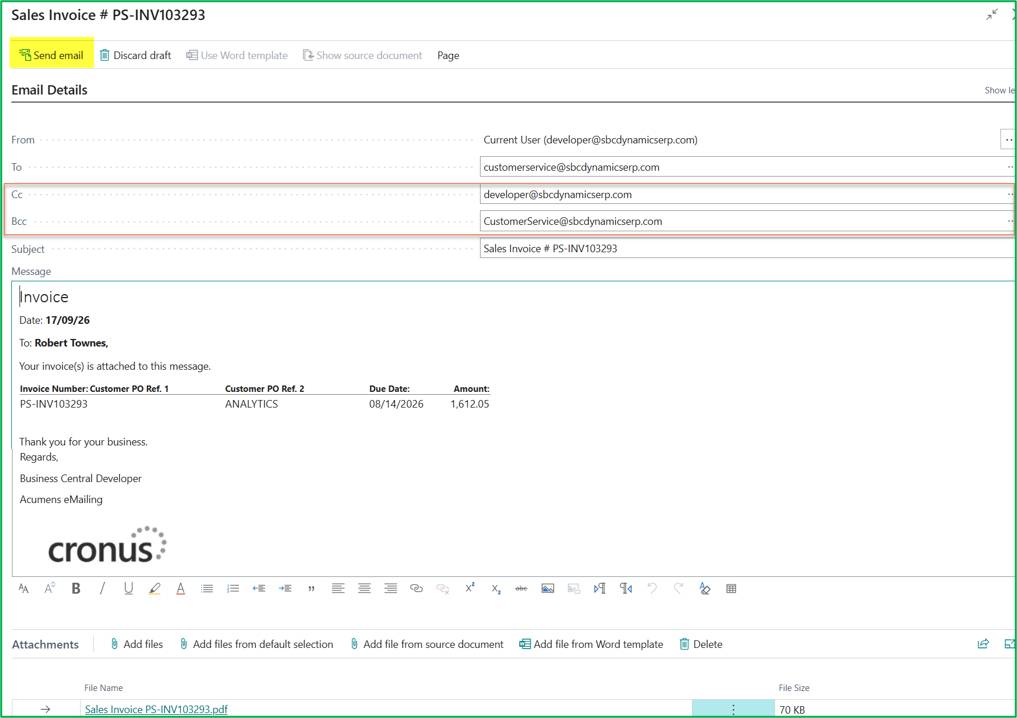Select the attachment row arrow indicator
This screenshot has height=718, width=1017.
tap(45, 709)
